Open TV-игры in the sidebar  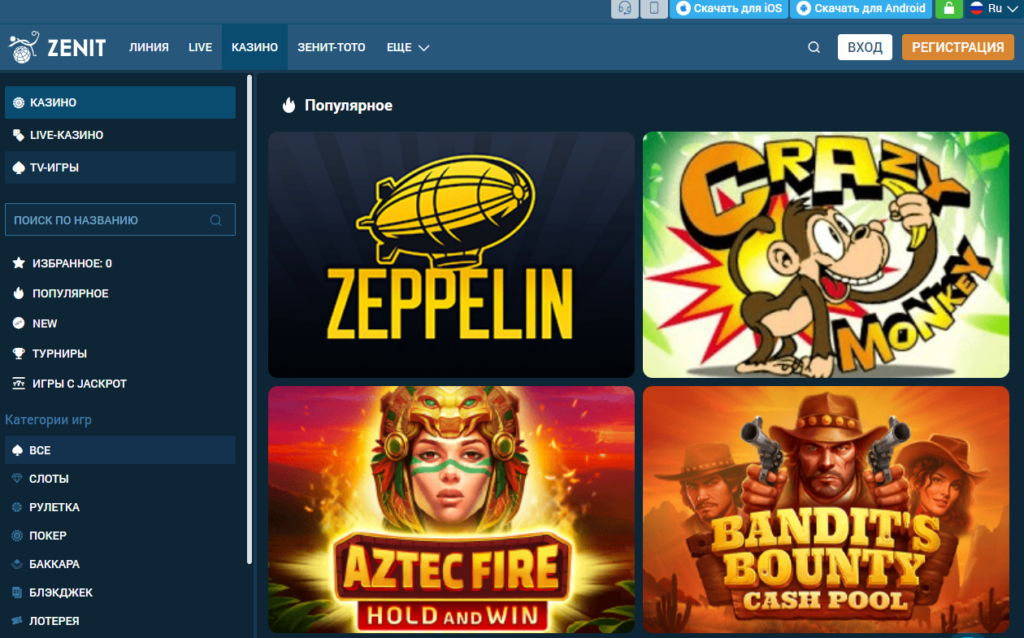click(x=120, y=168)
